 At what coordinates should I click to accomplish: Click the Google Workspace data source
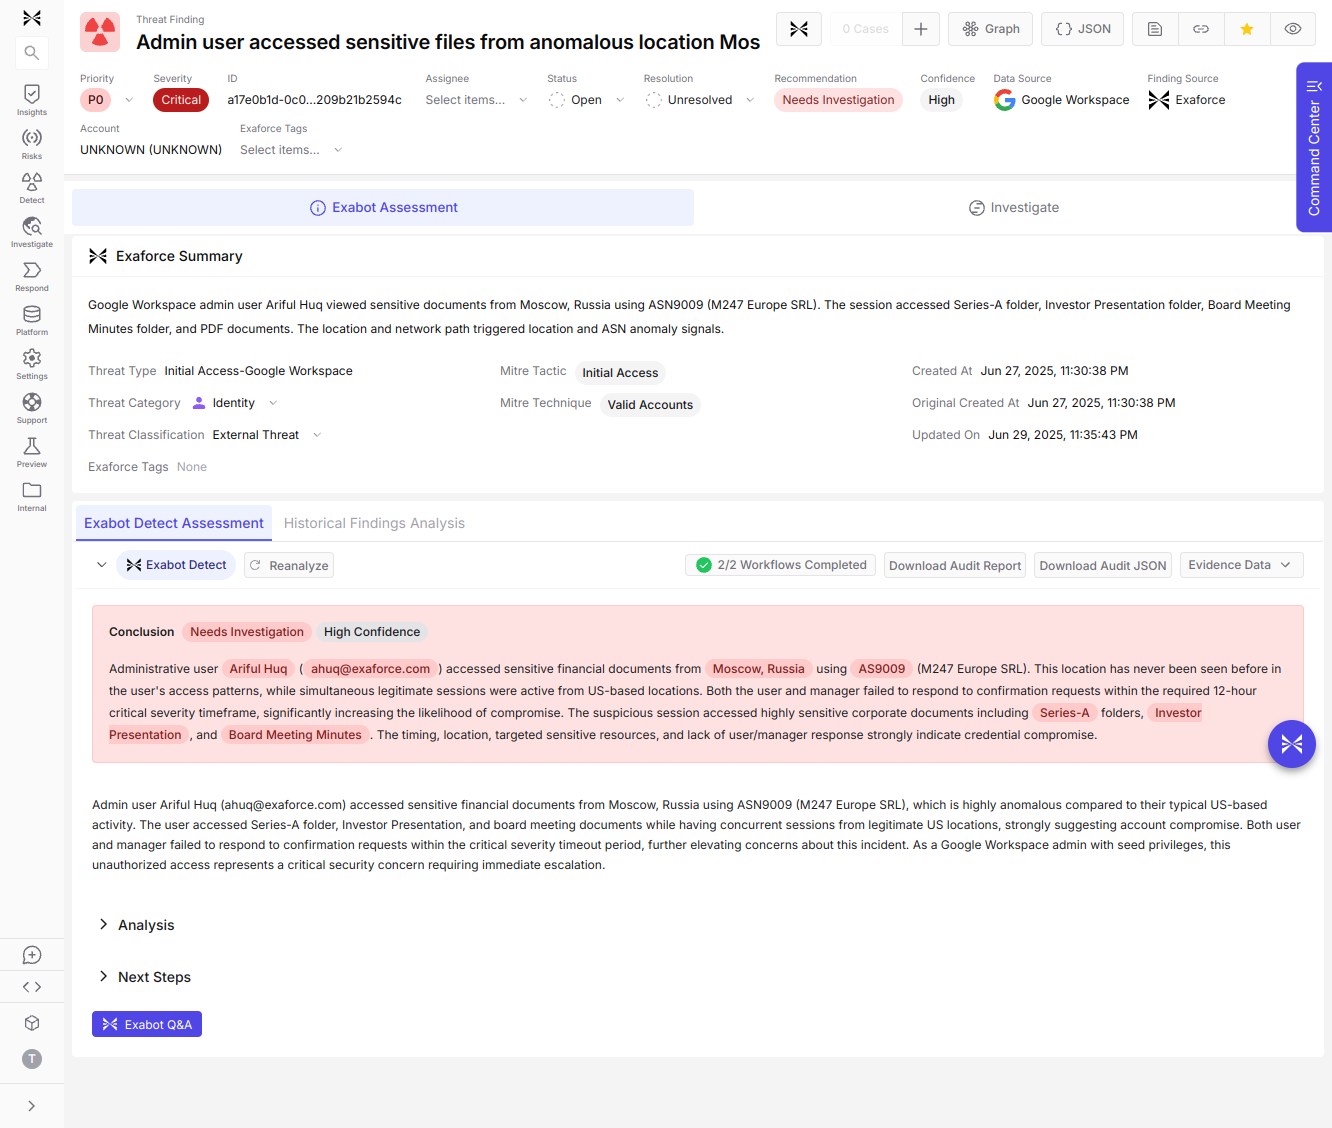tap(1062, 100)
